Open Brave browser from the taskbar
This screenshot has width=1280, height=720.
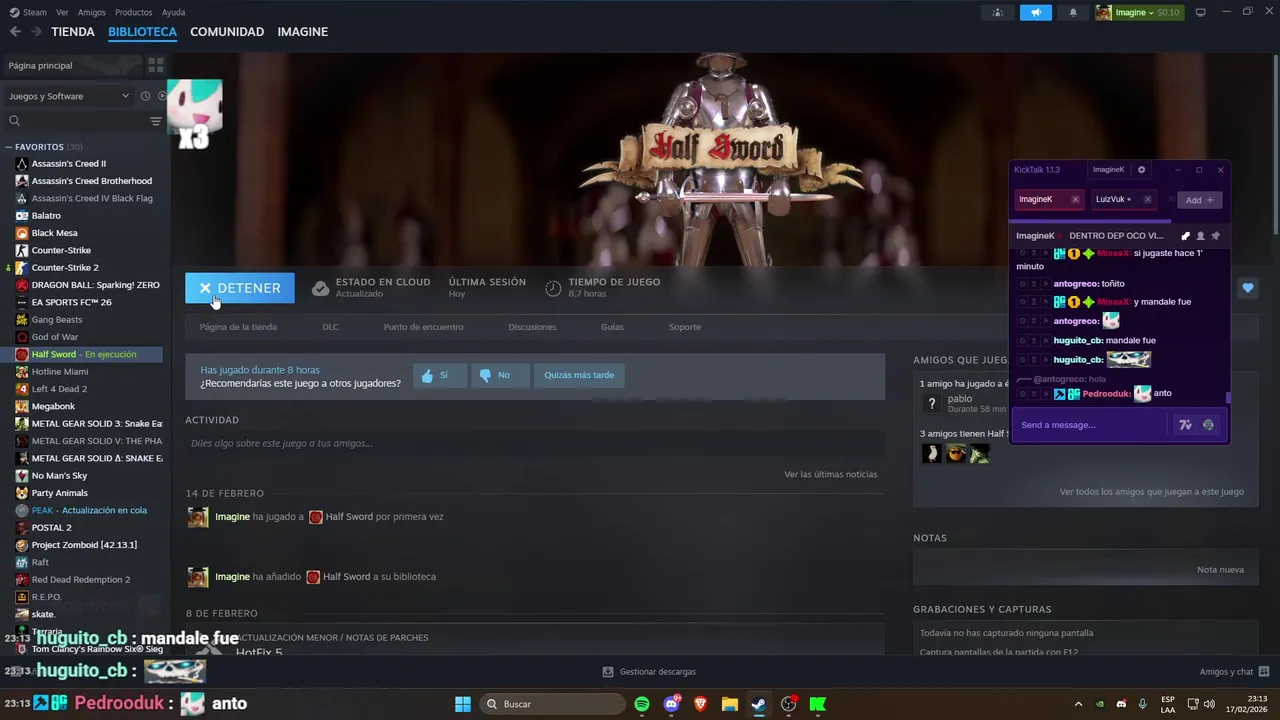(700, 704)
